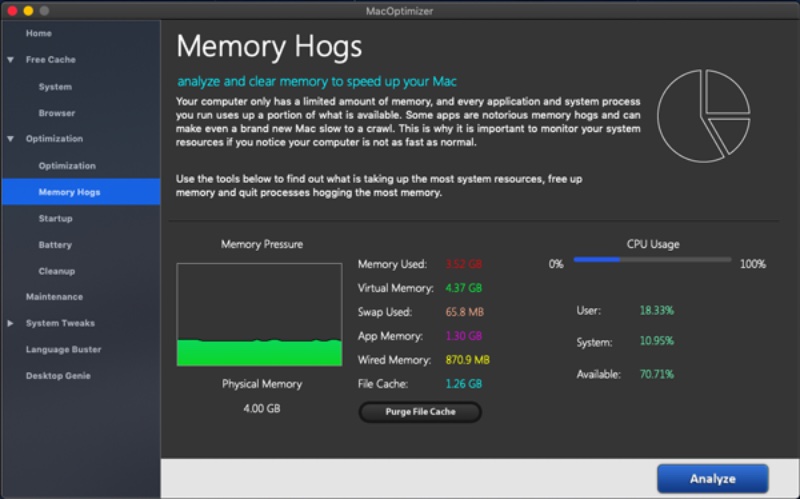Open the Battery section
Viewport: 800px width, 499px height.
(55, 245)
